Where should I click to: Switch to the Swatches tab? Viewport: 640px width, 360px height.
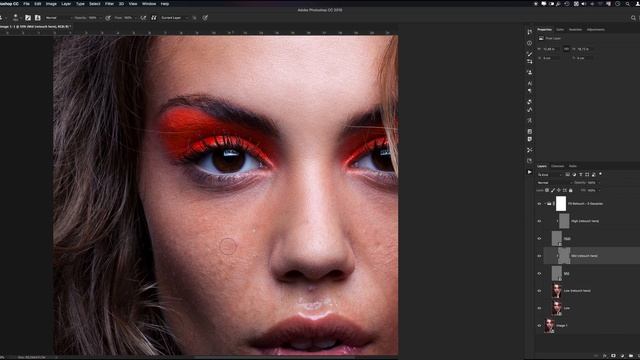[575, 29]
